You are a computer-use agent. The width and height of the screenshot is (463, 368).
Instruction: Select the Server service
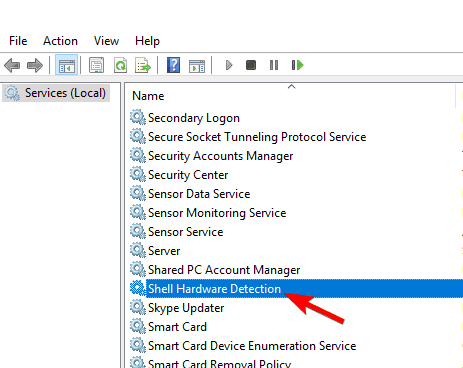coord(164,251)
